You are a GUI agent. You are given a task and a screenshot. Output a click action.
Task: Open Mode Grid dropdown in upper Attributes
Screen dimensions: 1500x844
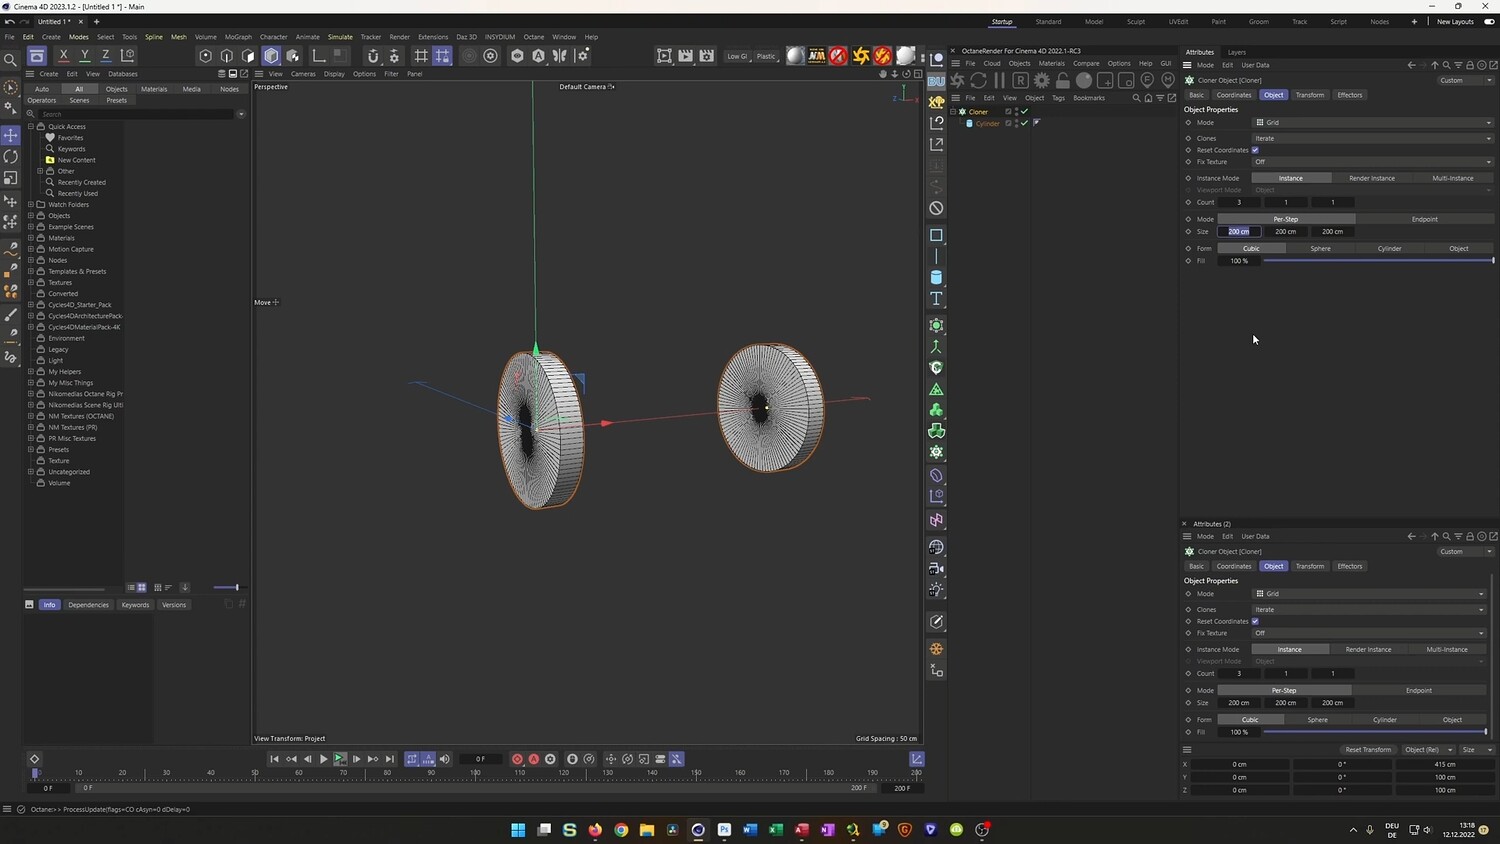(1373, 123)
